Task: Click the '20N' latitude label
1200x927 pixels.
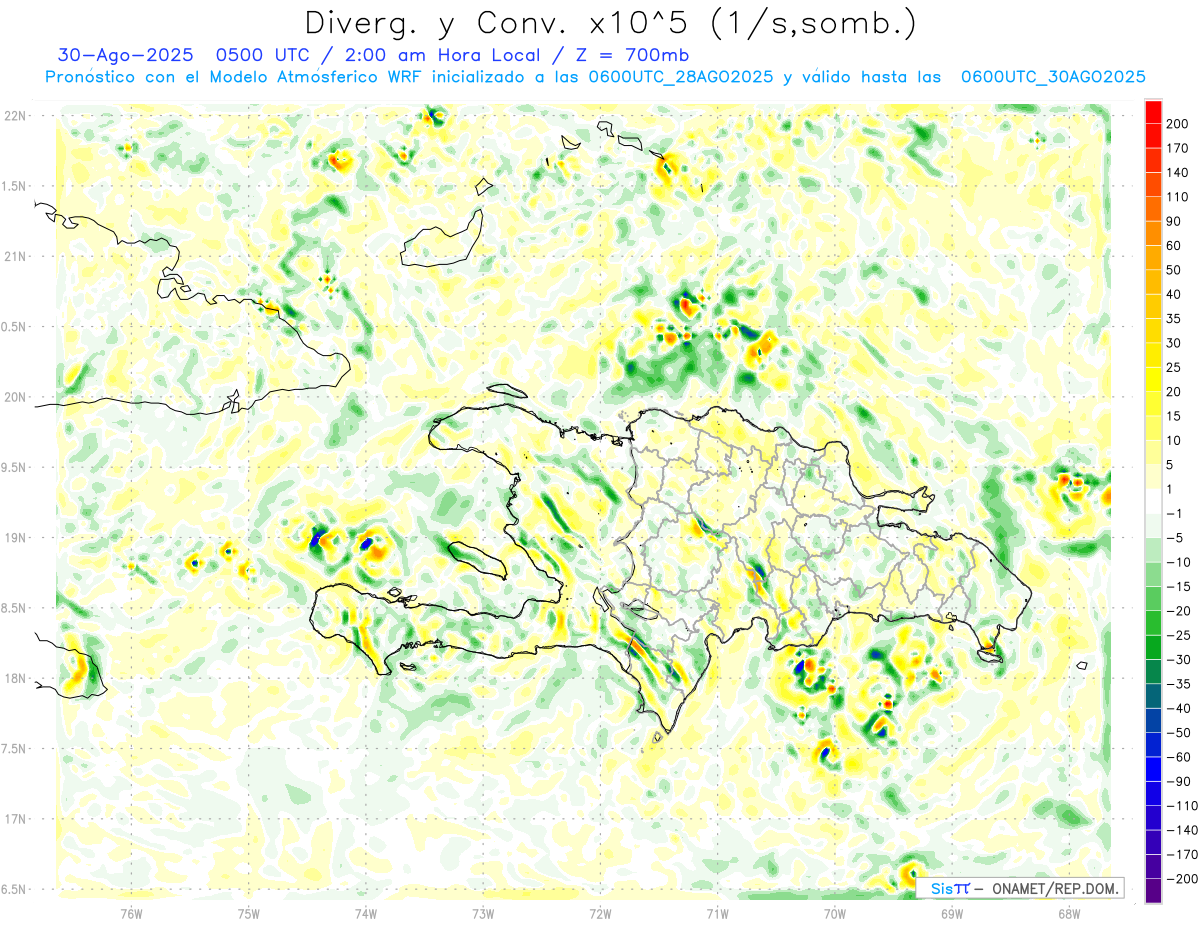Action: pyautogui.click(x=15, y=397)
